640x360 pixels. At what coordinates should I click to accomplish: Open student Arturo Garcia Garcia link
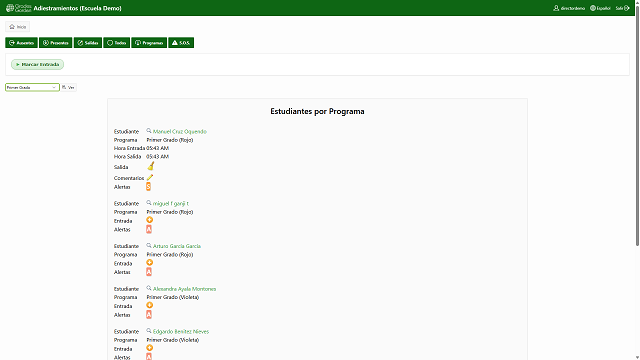click(177, 246)
